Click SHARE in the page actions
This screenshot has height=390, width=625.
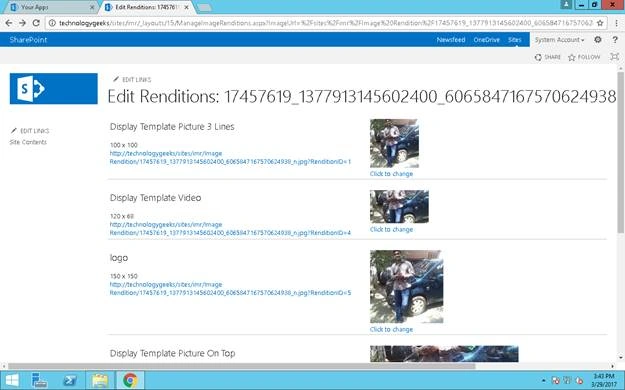point(548,57)
